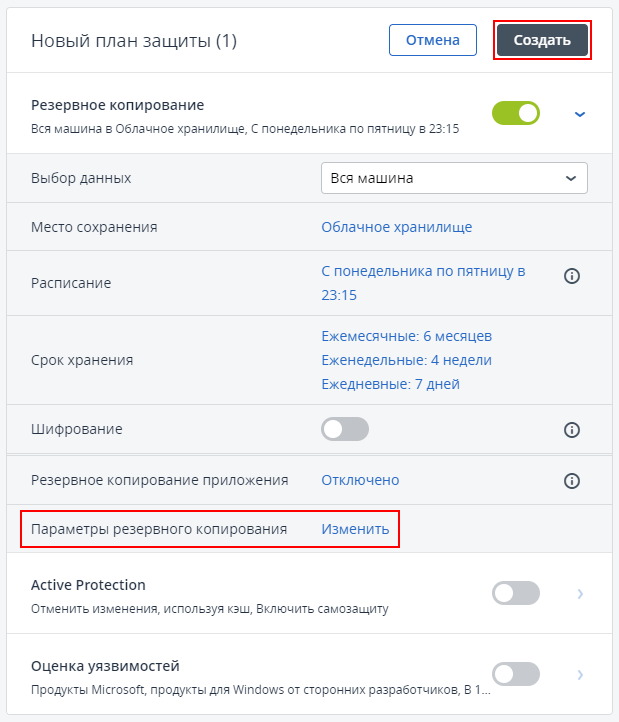Click info icon next to Расписание

(572, 276)
